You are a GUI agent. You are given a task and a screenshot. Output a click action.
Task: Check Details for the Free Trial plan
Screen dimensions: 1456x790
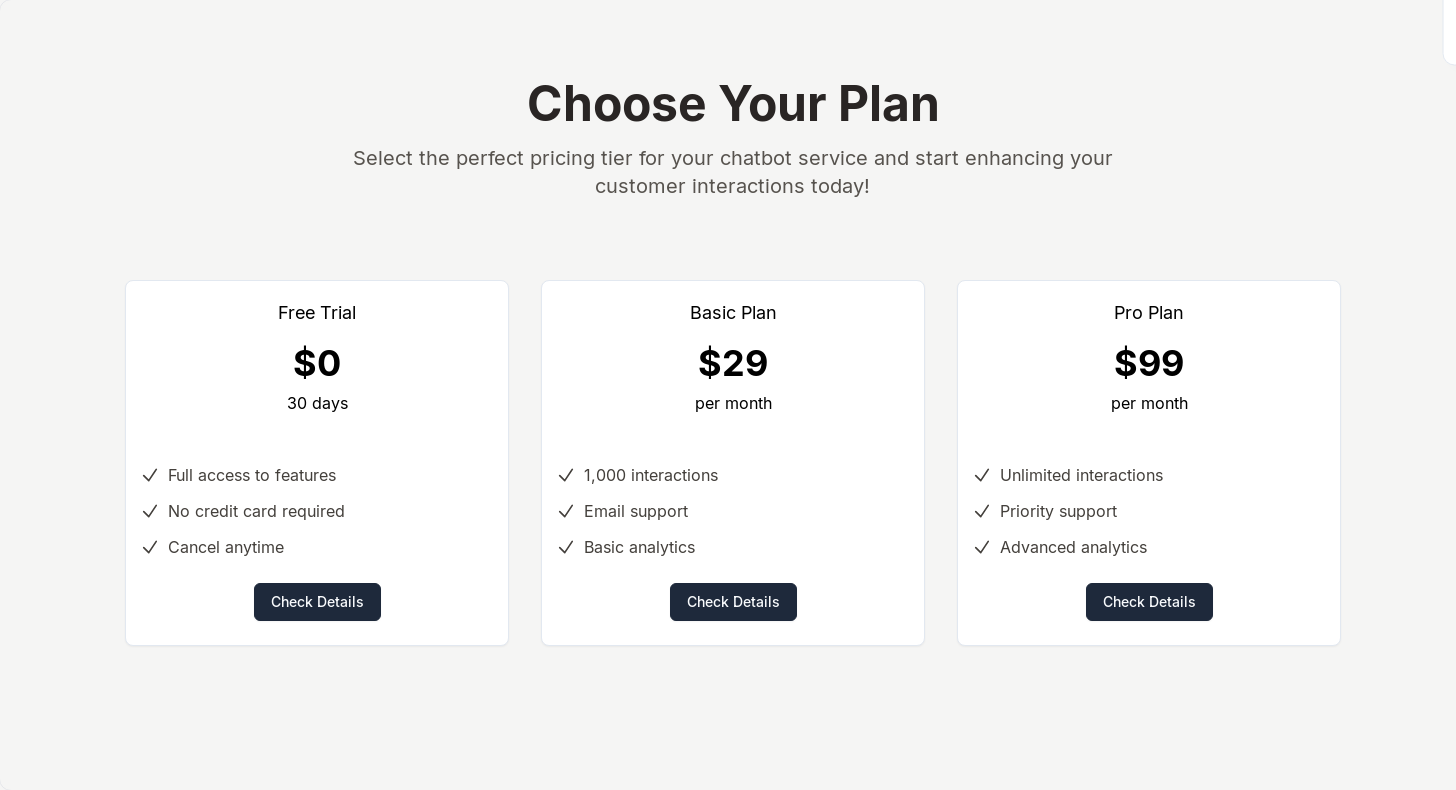[x=317, y=602]
